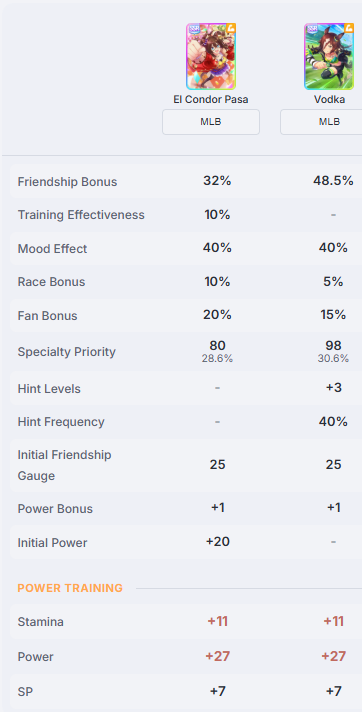The height and width of the screenshot is (712, 362).
Task: Click the orange Power type icon on El Condor Pasa
Action: pos(230,29)
